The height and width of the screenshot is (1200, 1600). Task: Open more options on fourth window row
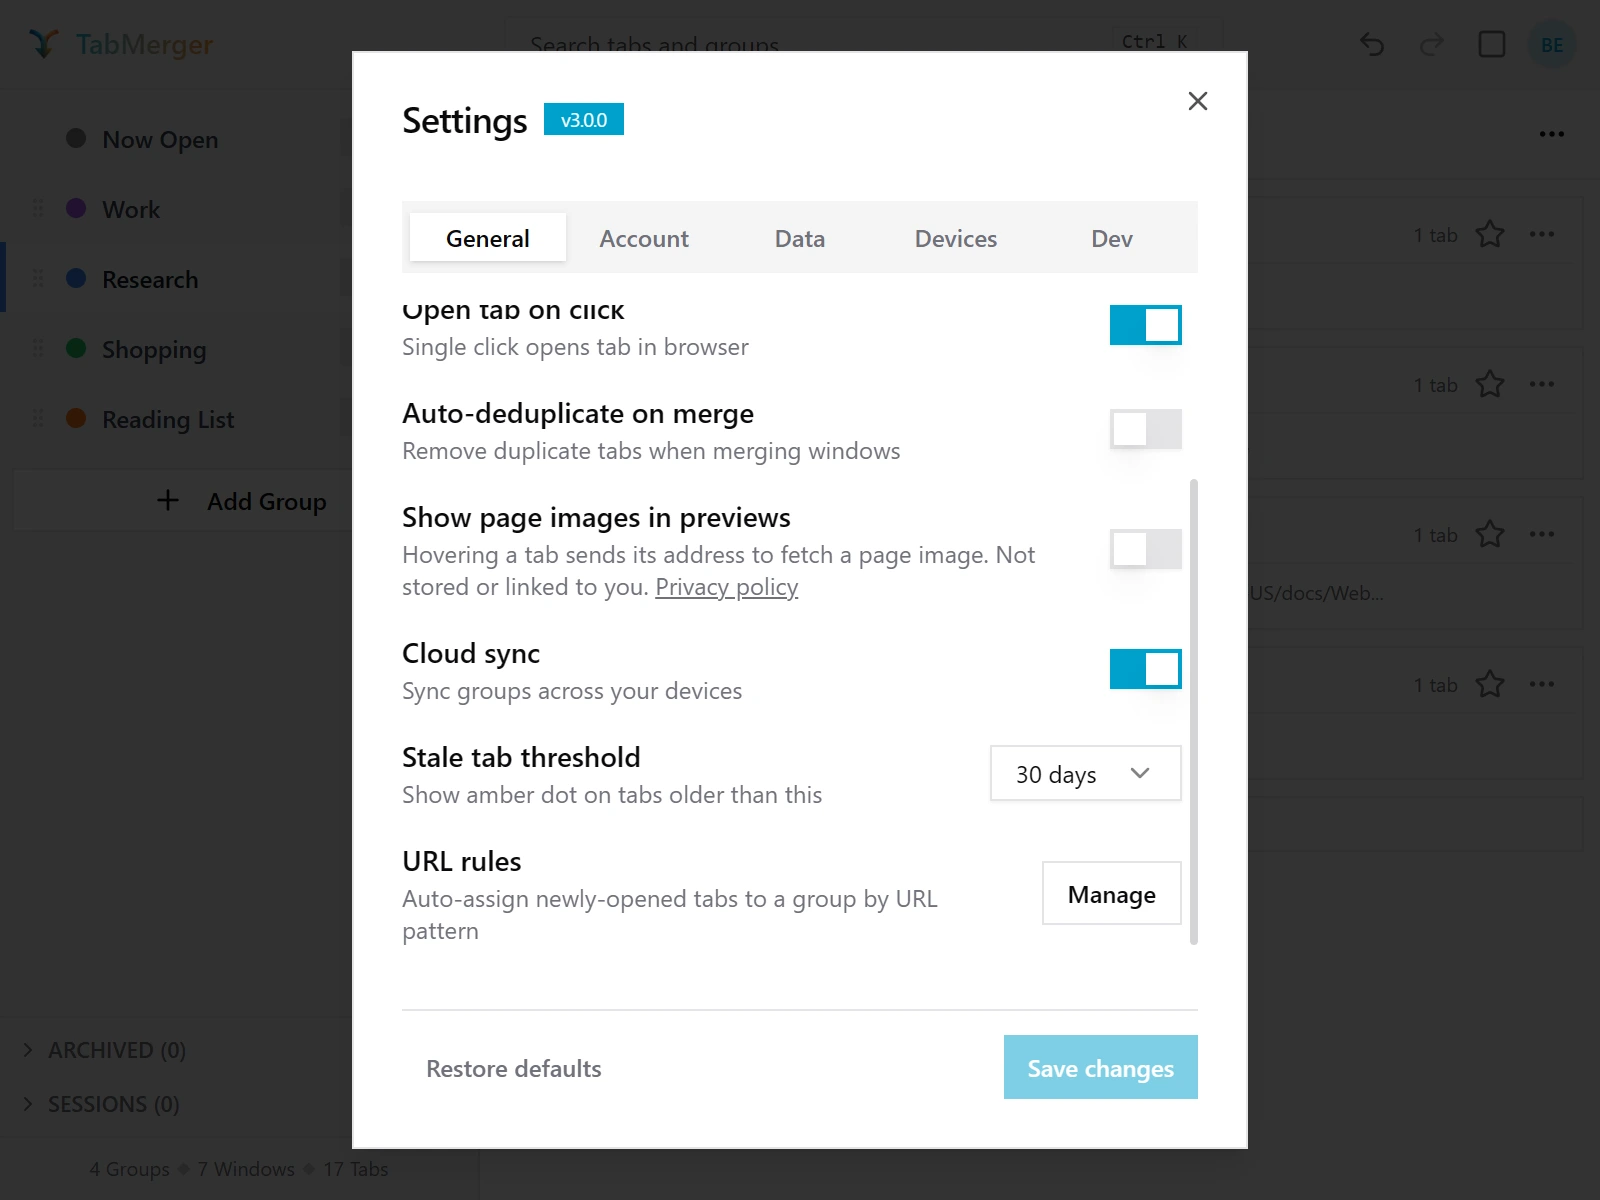click(1542, 684)
